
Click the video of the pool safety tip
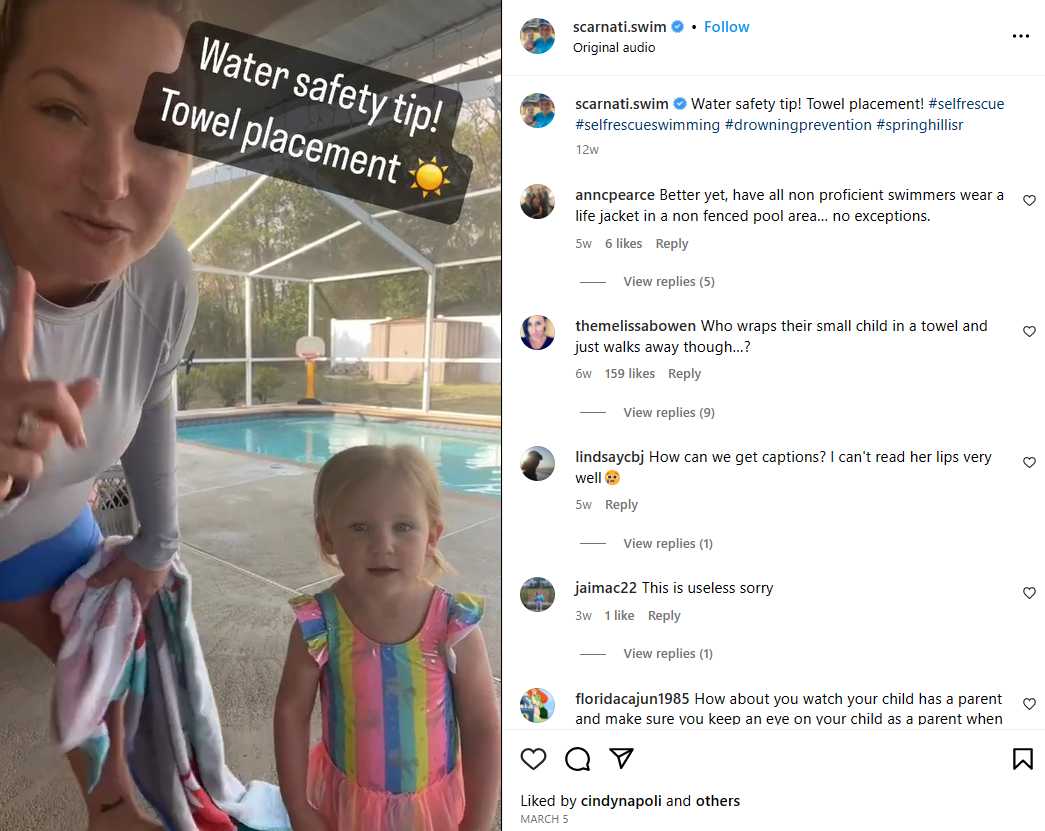(x=251, y=416)
